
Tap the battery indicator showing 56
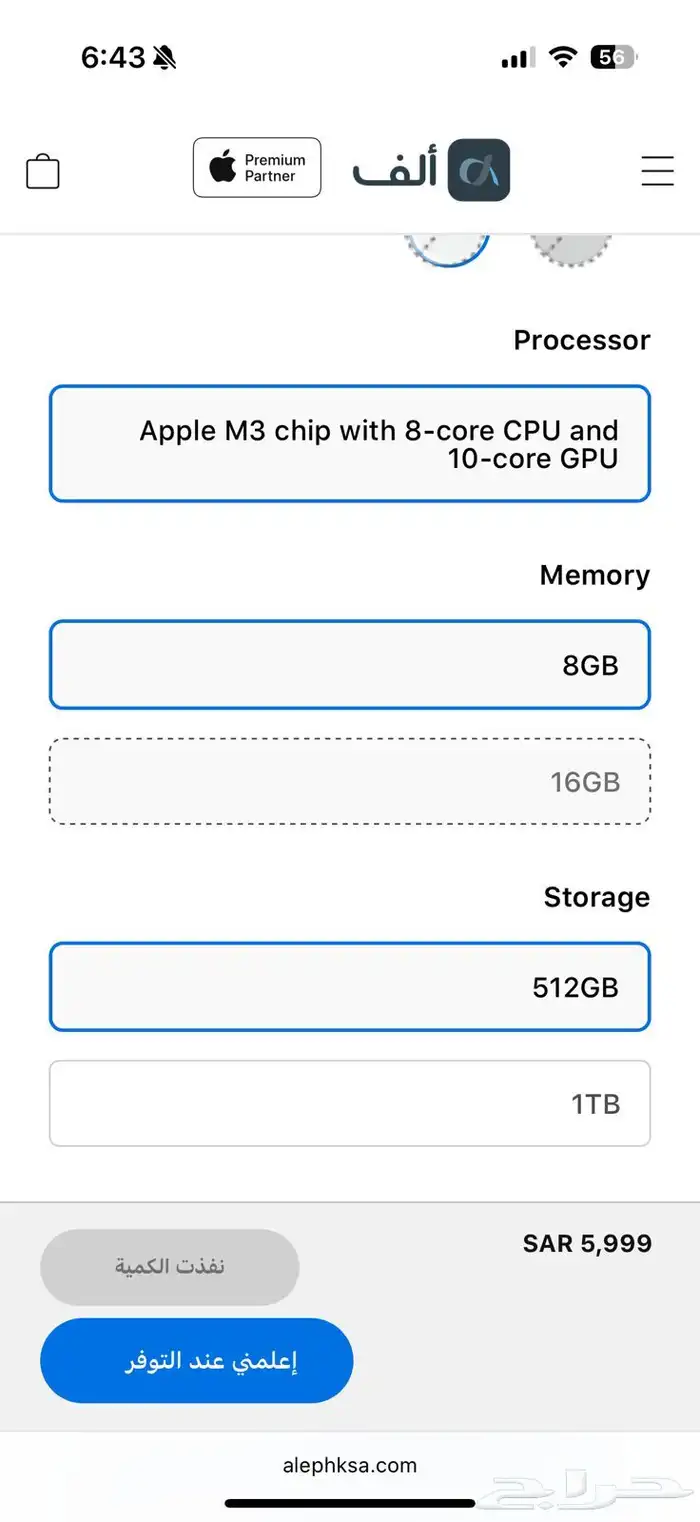click(x=613, y=58)
